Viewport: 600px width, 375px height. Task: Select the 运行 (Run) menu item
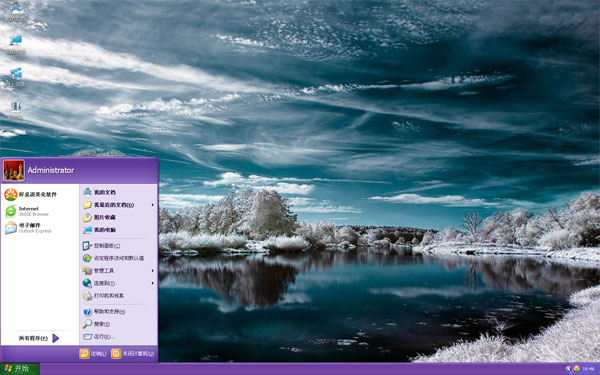click(119, 337)
